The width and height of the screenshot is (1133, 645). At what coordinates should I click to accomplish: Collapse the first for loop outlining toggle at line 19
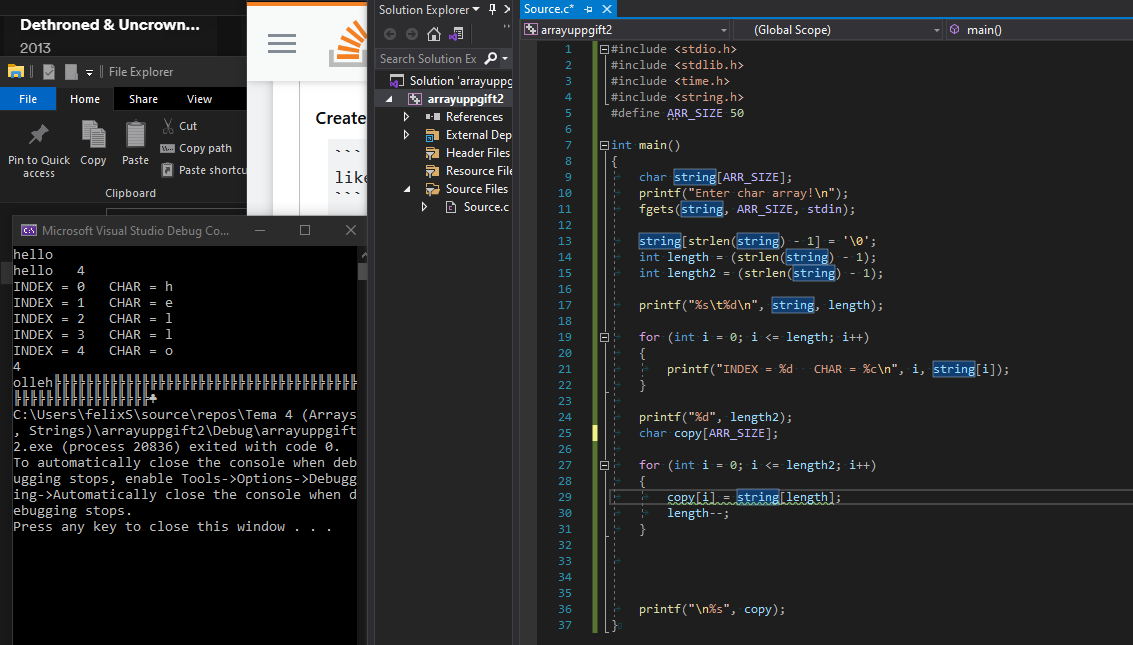604,337
